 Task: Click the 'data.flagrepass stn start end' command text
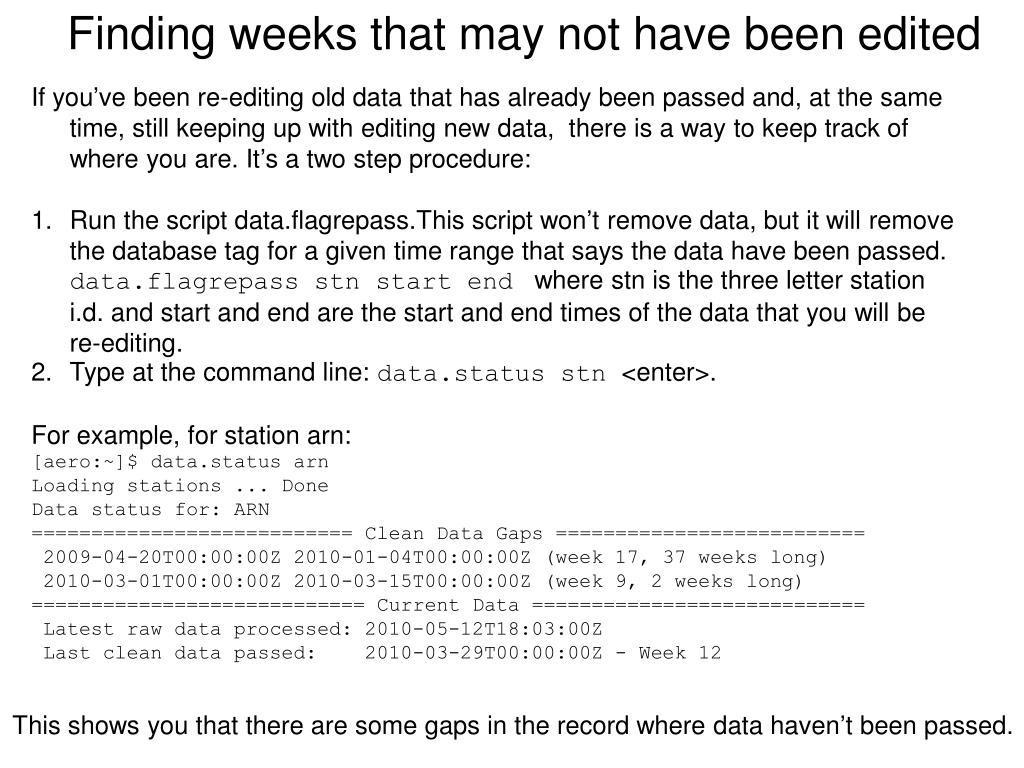coord(291,282)
